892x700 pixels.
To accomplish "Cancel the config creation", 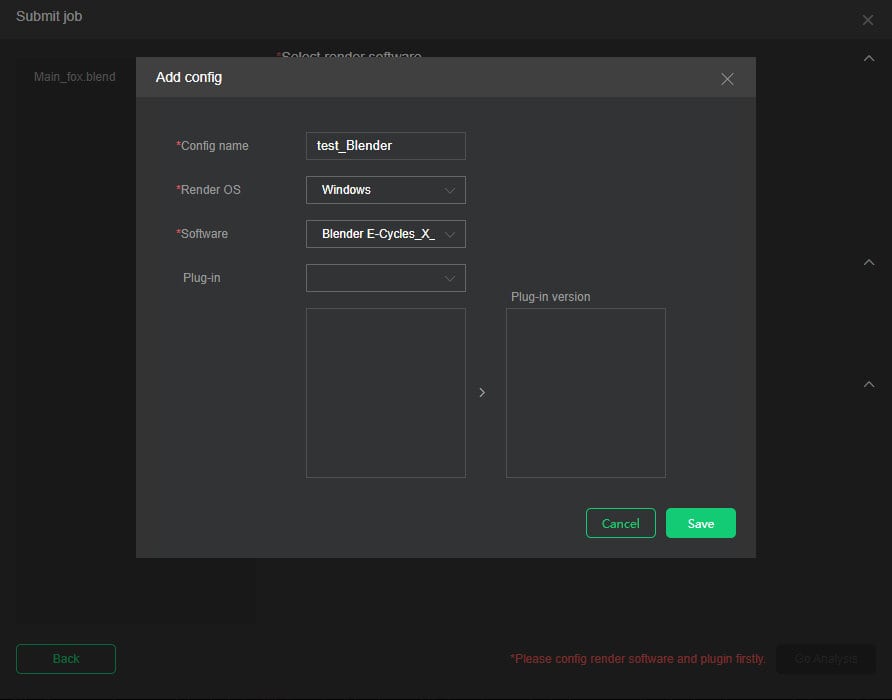I will click(621, 523).
